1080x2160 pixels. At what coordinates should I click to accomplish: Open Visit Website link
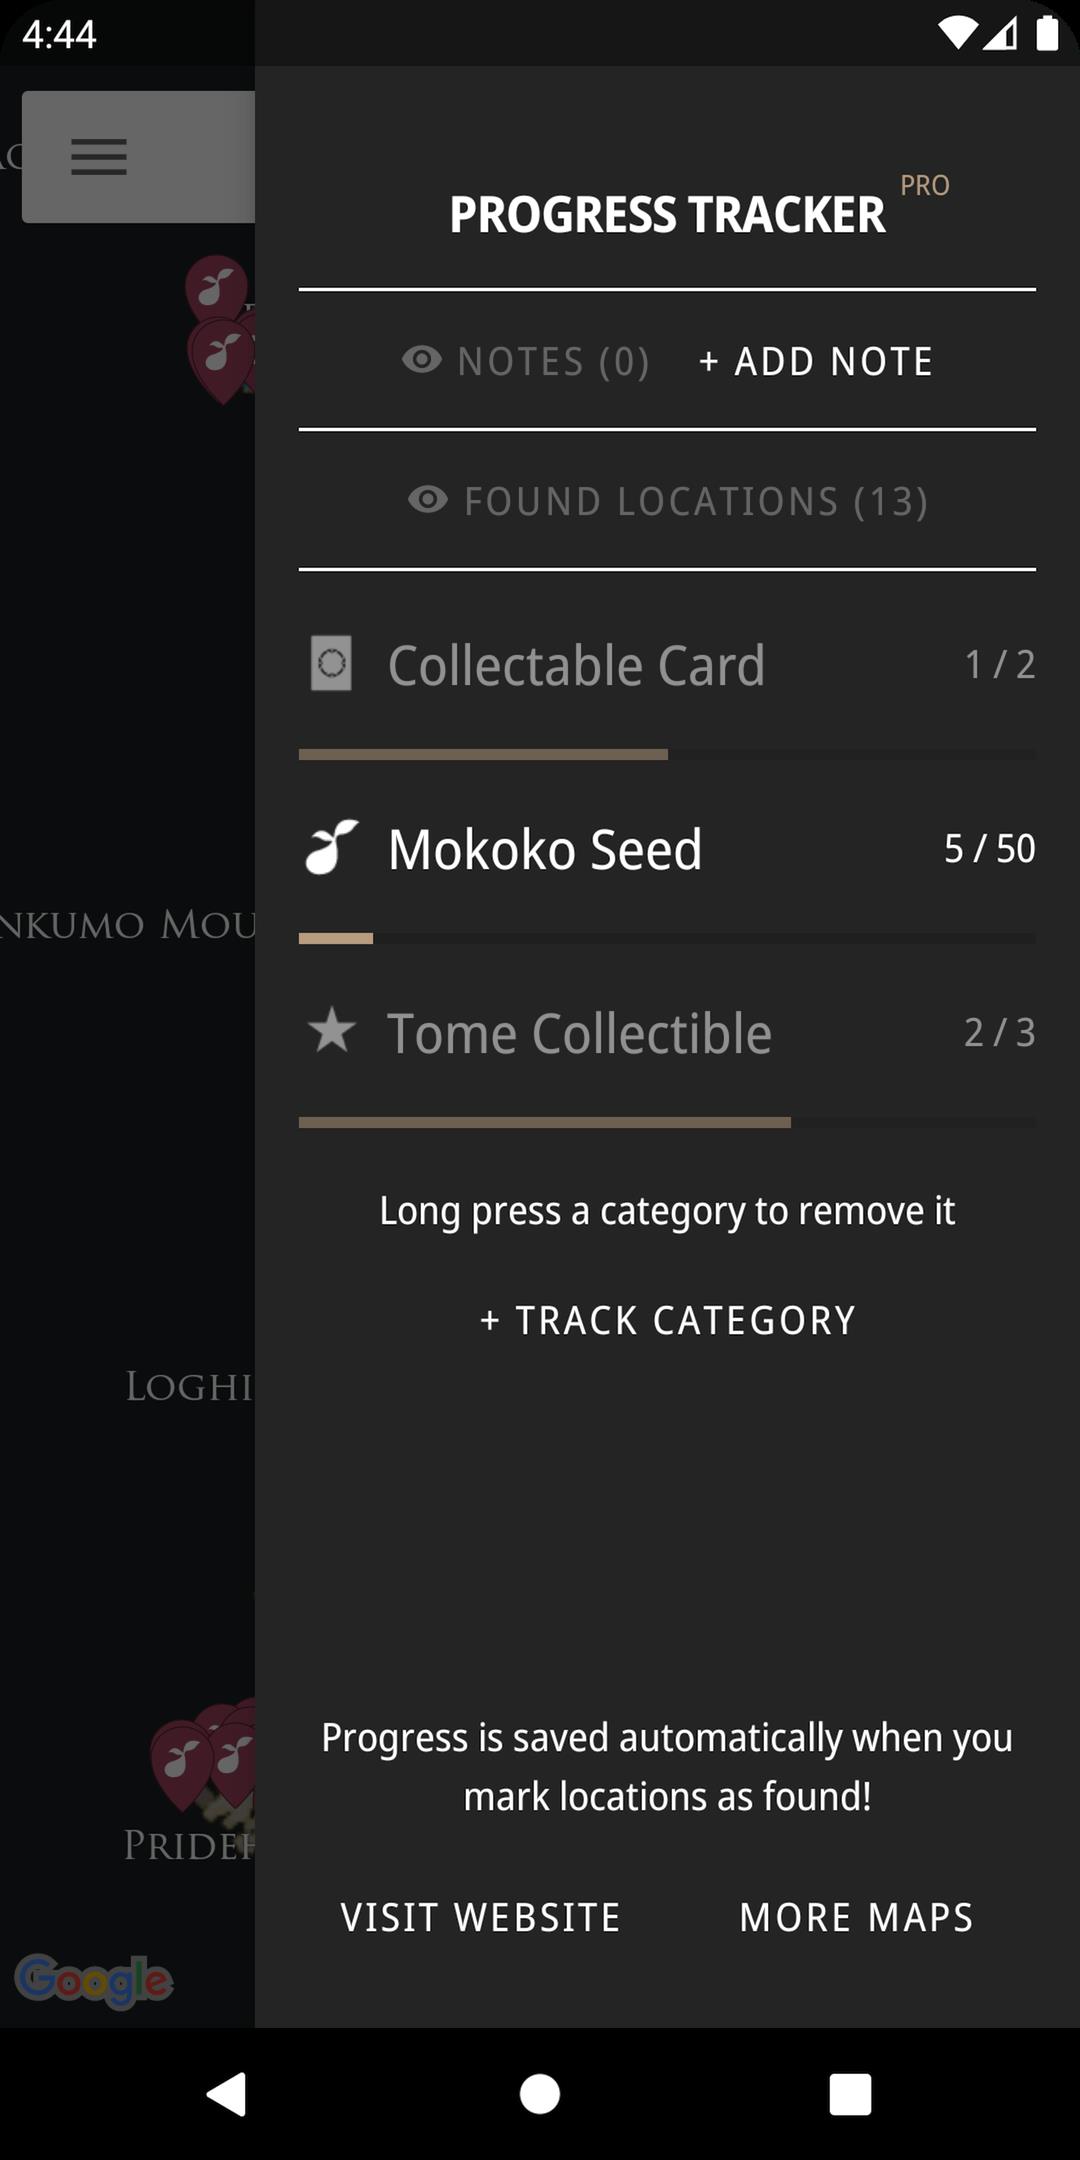[x=480, y=1917]
